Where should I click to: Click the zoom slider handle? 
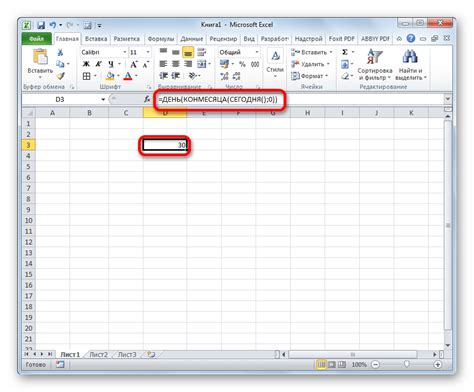pyautogui.click(x=406, y=364)
